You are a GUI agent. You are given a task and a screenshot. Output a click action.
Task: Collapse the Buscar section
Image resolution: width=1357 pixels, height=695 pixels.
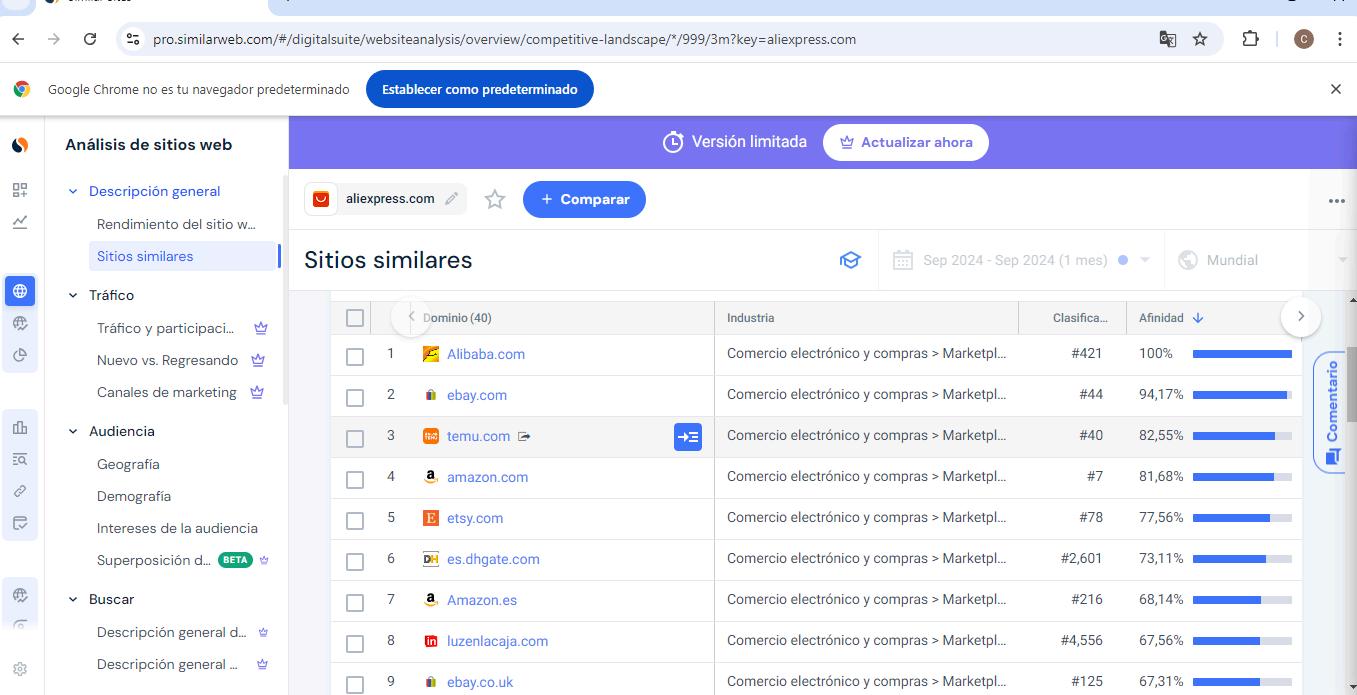(73, 599)
